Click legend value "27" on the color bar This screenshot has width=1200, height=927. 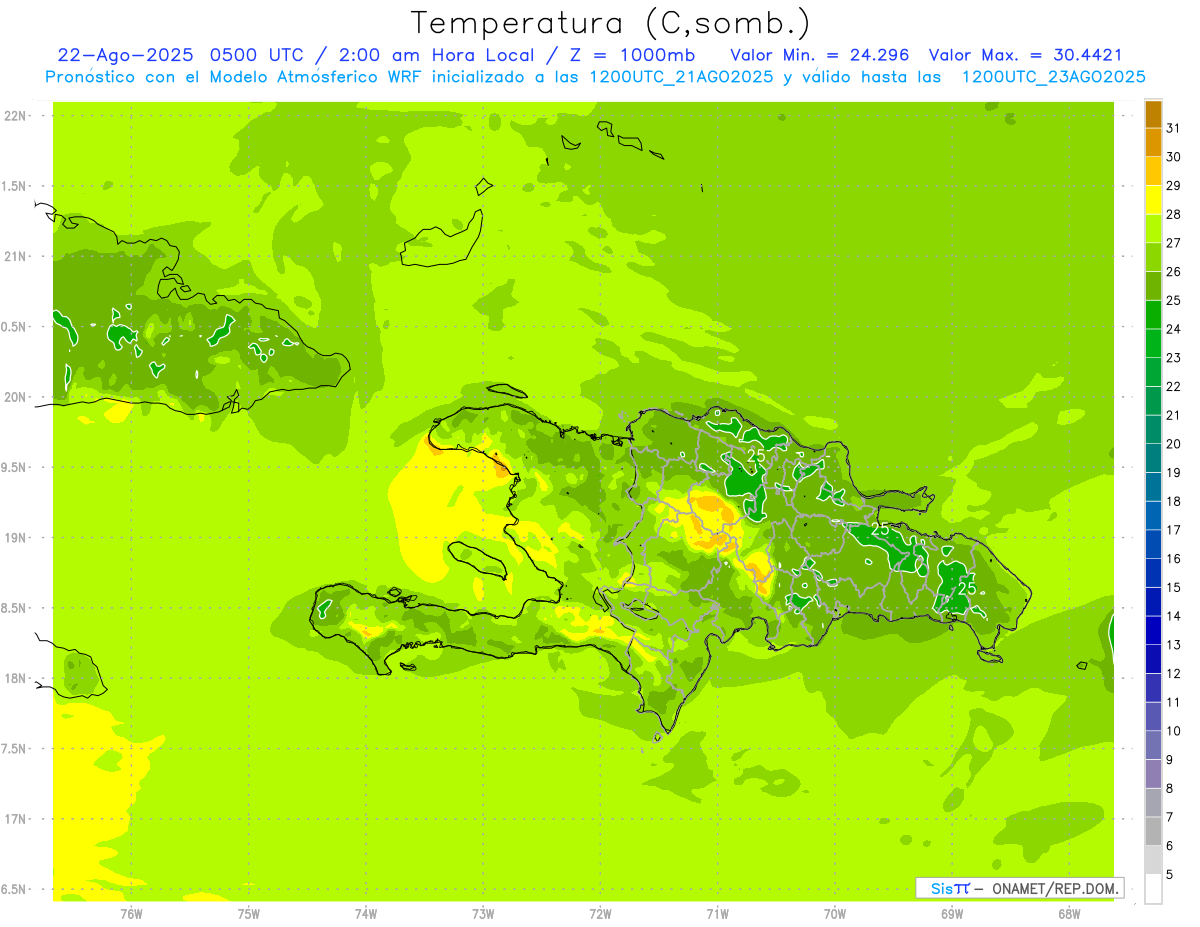point(1173,243)
